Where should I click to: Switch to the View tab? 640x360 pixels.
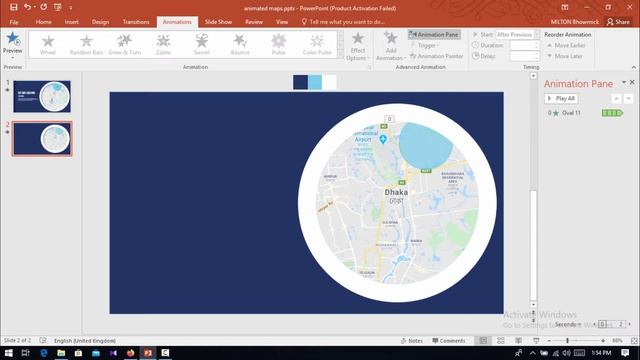(282, 22)
